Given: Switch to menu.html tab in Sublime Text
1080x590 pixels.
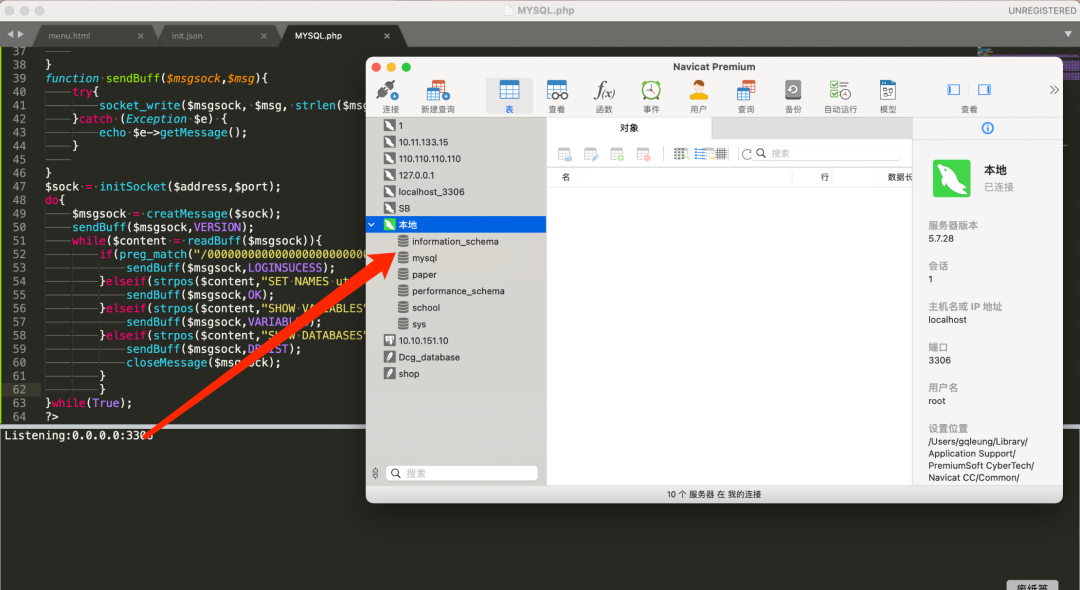Looking at the screenshot, I should pos(69,36).
